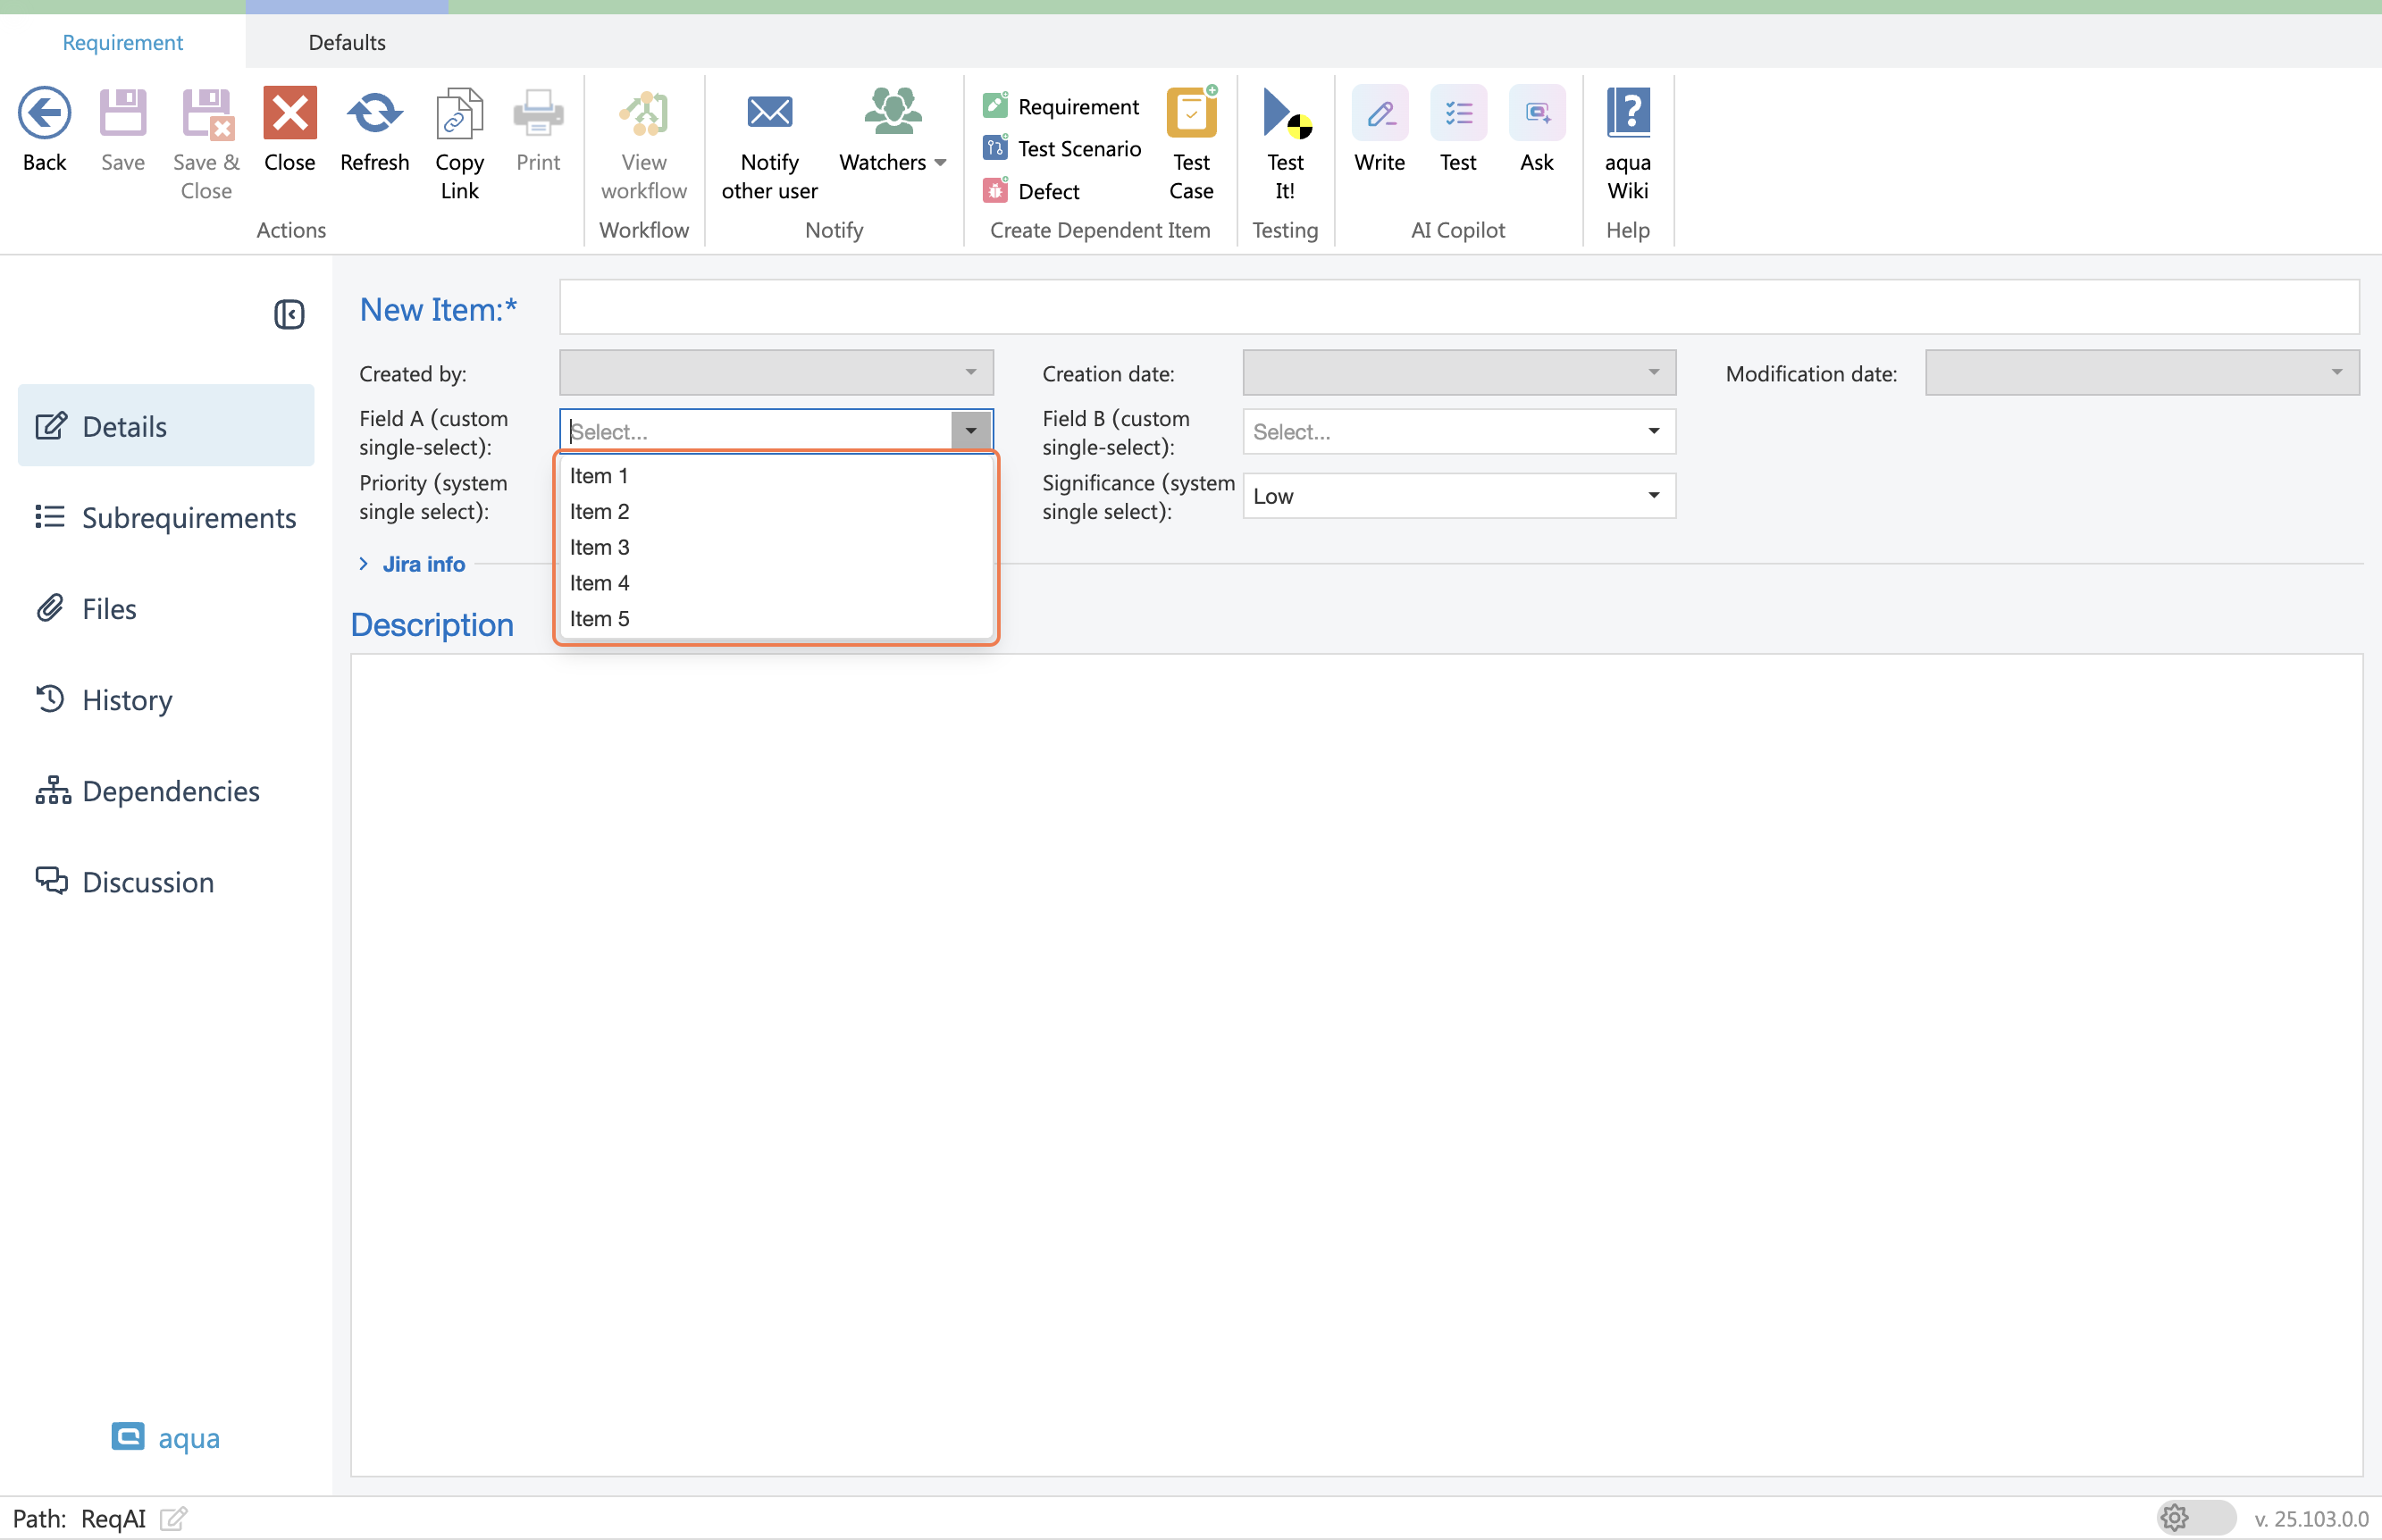This screenshot has width=2382, height=1540.
Task: Open the aqua Wiki help
Action: tap(1627, 112)
